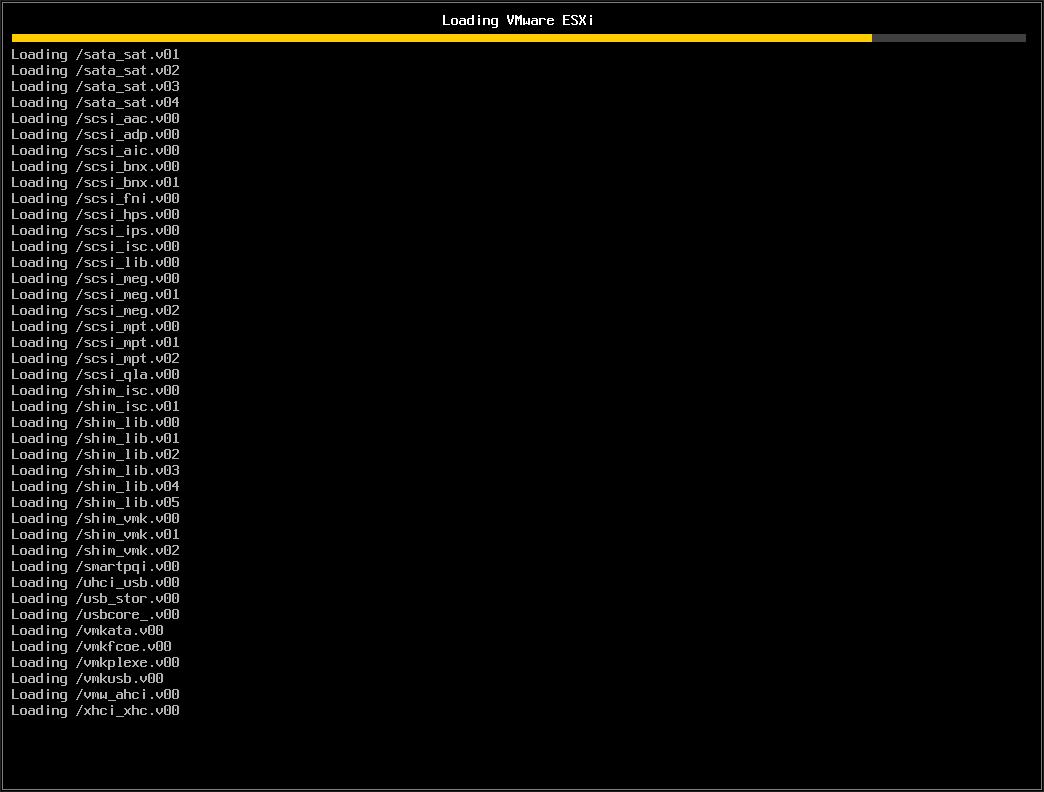Click on 'Loading /scsi_fni.v00'
1044x792 pixels.
coord(95,198)
